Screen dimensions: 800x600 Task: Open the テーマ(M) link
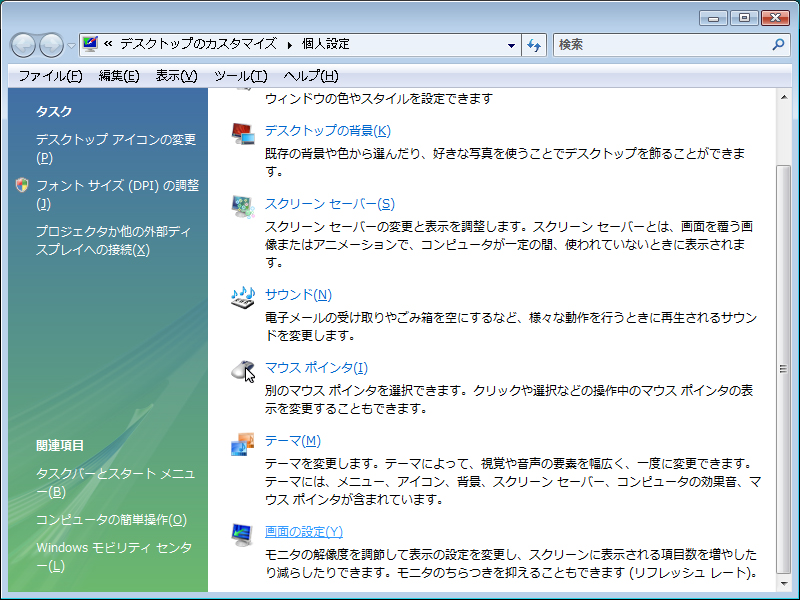[292, 440]
